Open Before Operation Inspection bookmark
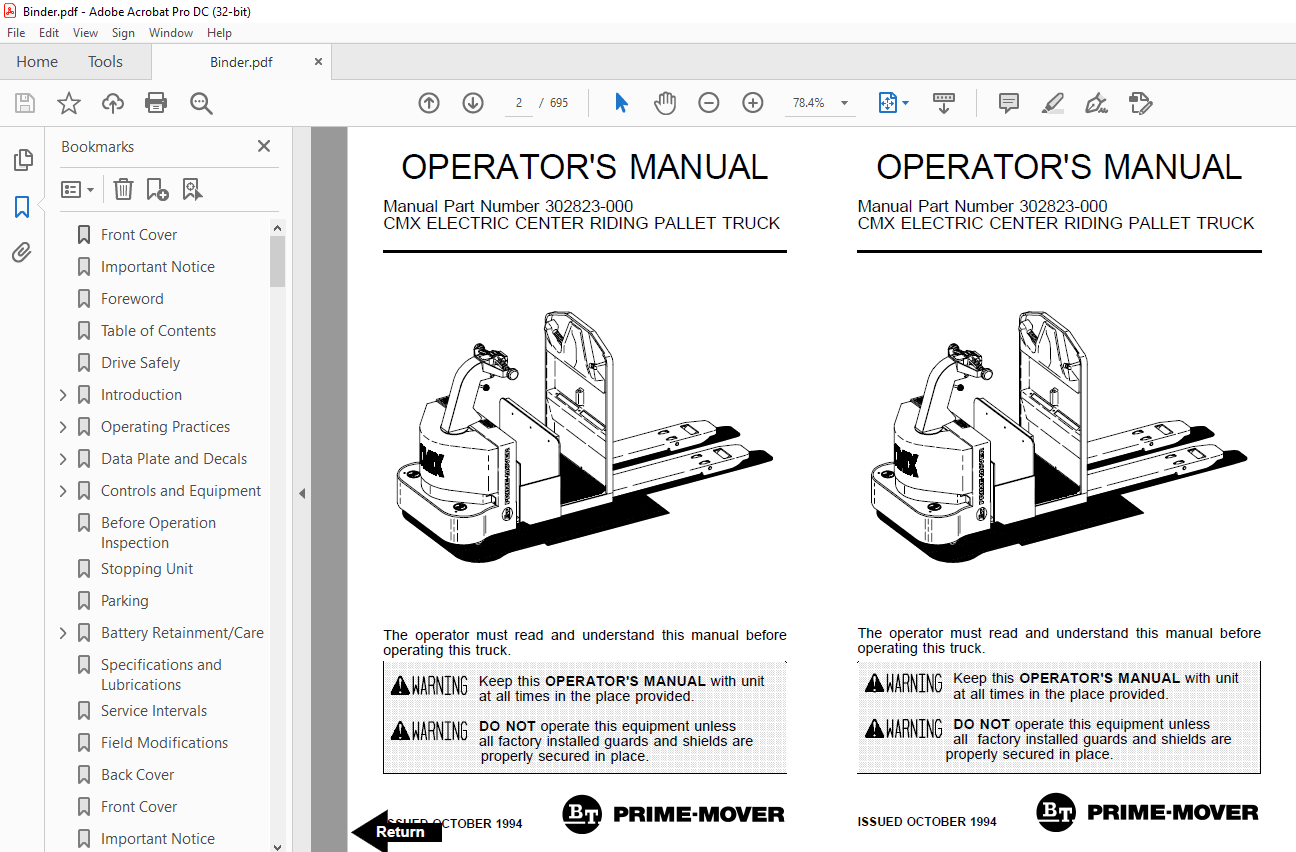Image resolution: width=1296 pixels, height=852 pixels. tap(158, 533)
